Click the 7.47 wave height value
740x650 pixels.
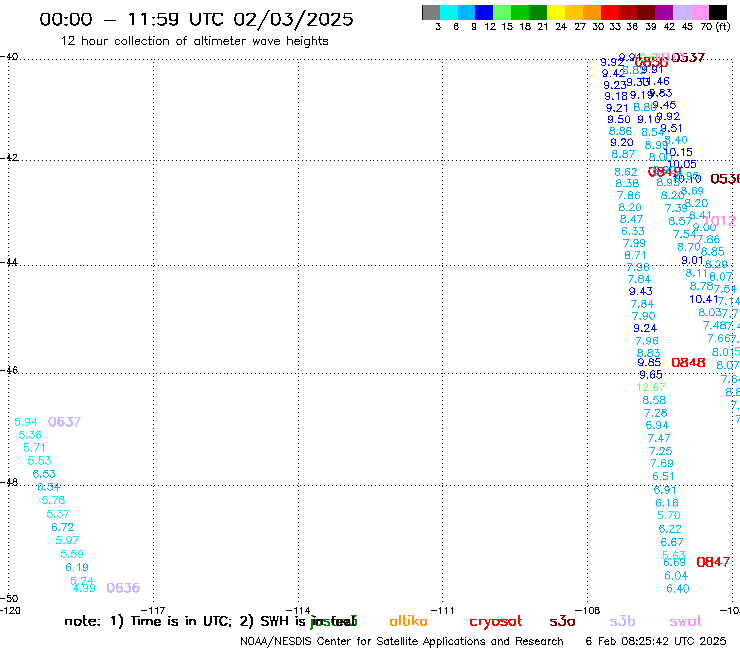point(659,438)
